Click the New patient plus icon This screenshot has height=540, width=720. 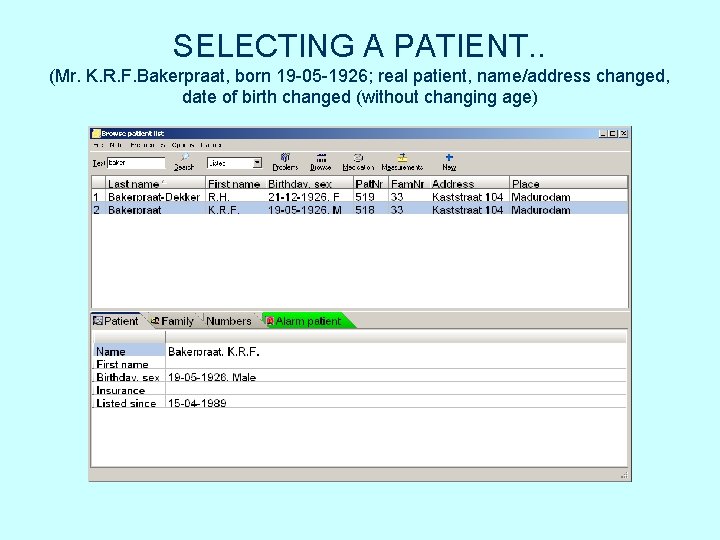449,158
